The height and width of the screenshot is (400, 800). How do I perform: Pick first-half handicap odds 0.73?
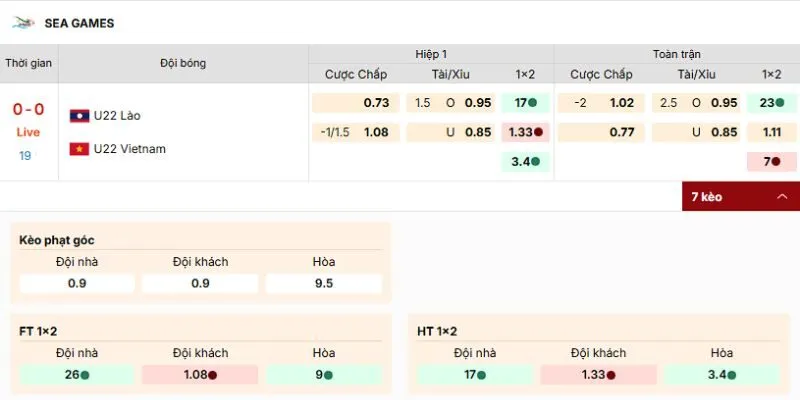point(356,103)
